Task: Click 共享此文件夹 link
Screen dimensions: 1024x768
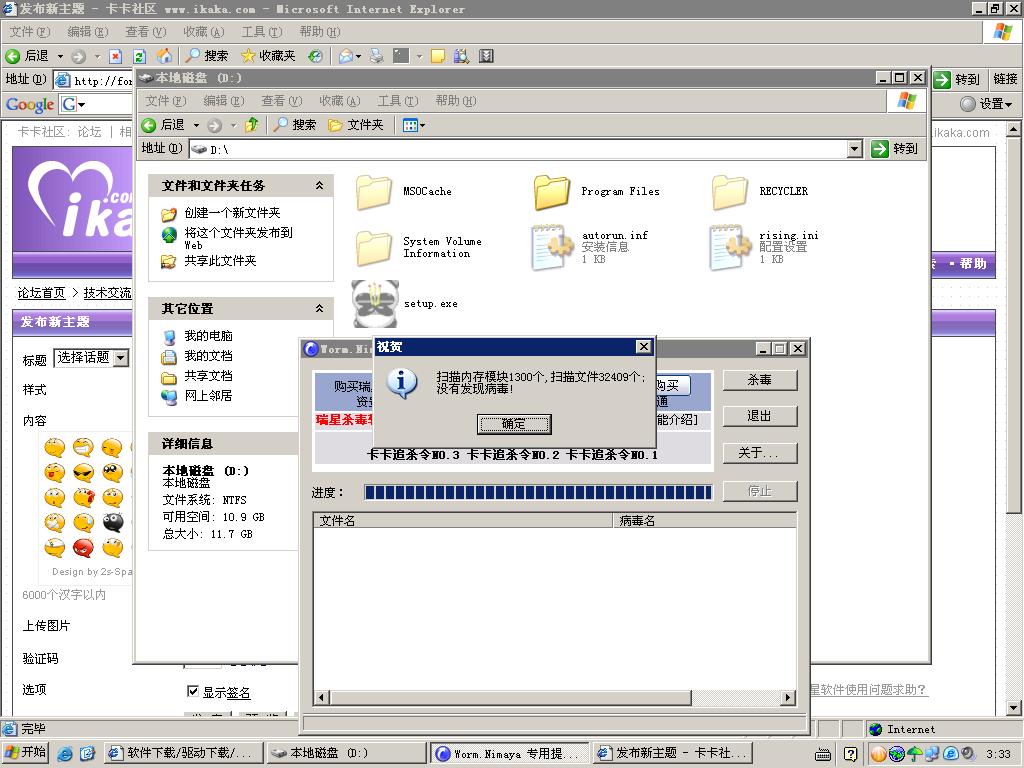Action: click(x=220, y=261)
